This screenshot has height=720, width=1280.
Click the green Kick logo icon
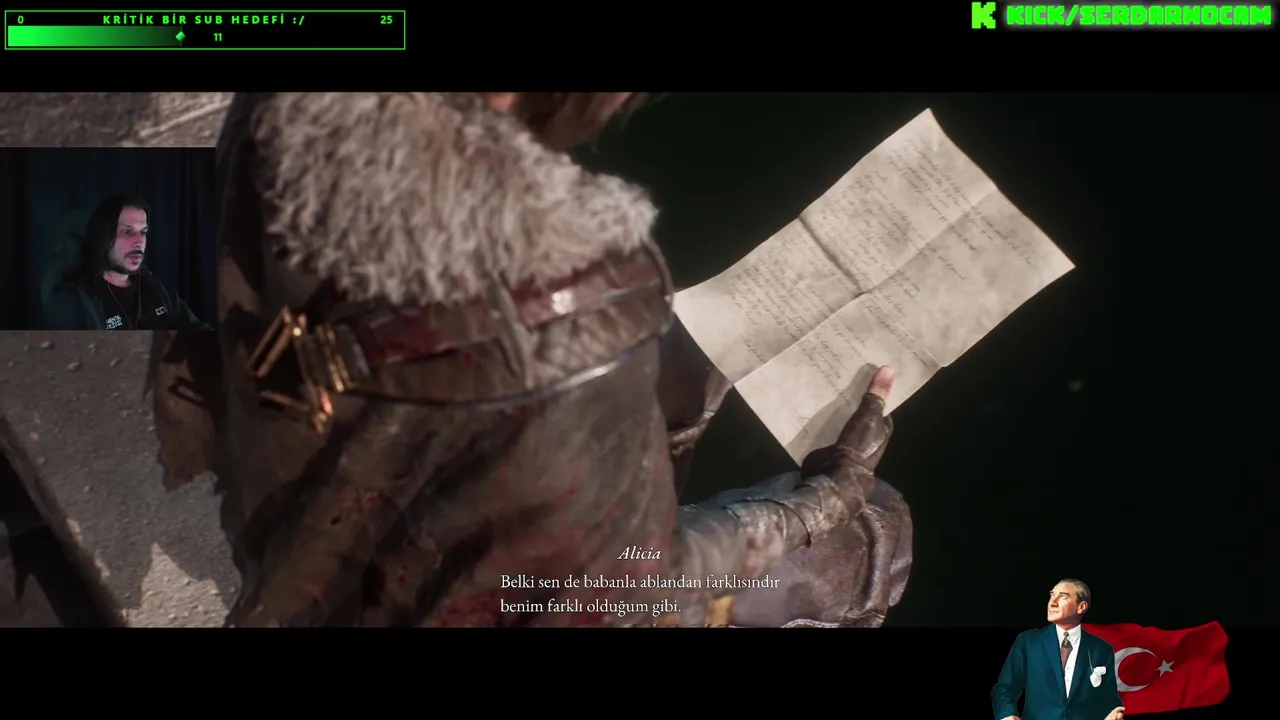[x=984, y=15]
